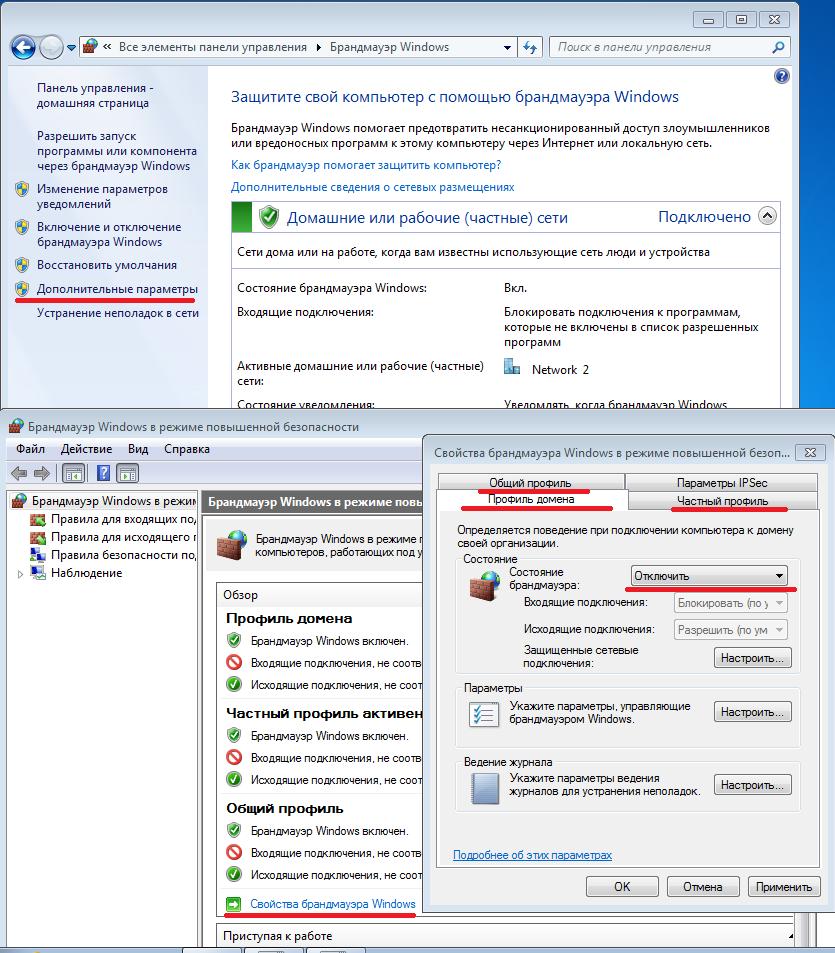This screenshot has height=953, width=835.
Task: Click forward arrow in console toolbar
Action: pyautogui.click(x=42, y=473)
